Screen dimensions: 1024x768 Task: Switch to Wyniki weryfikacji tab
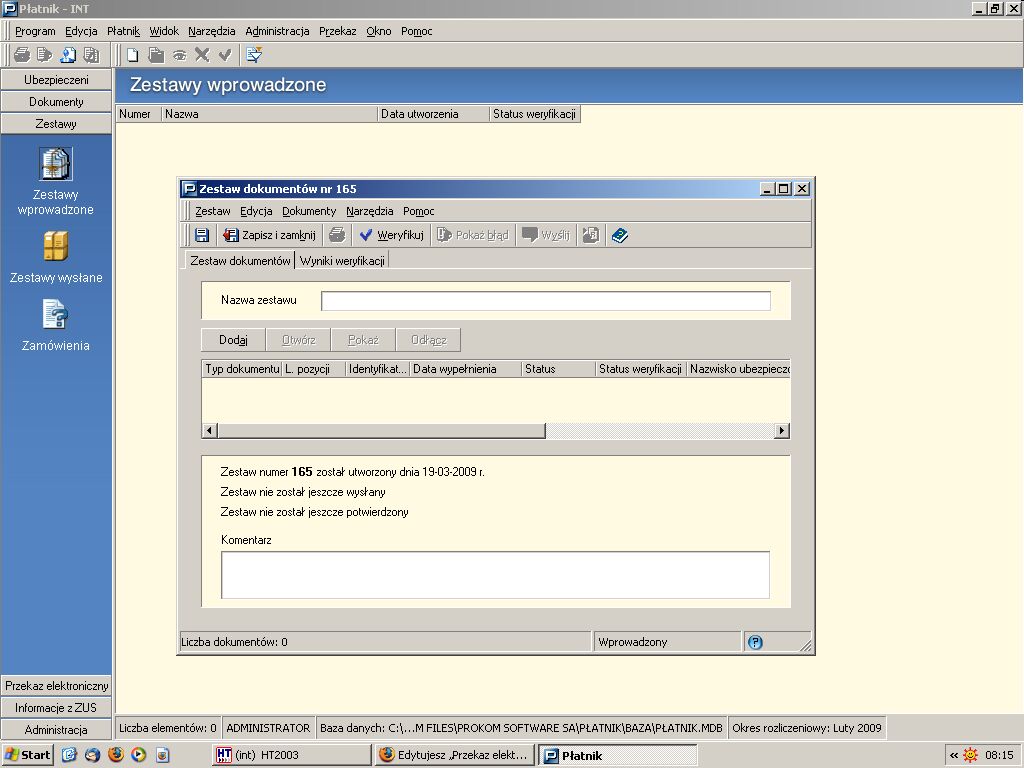[x=342, y=261]
